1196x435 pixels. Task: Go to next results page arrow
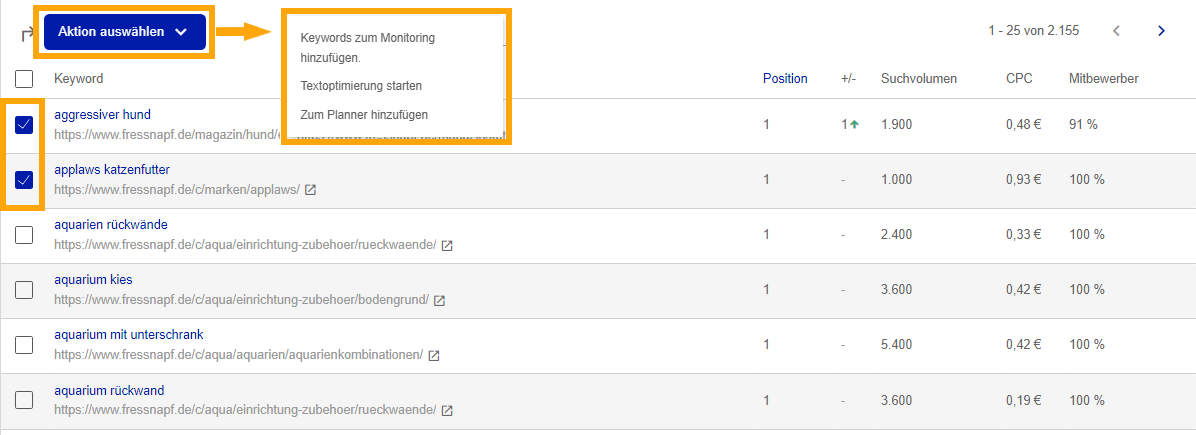coord(1161,31)
